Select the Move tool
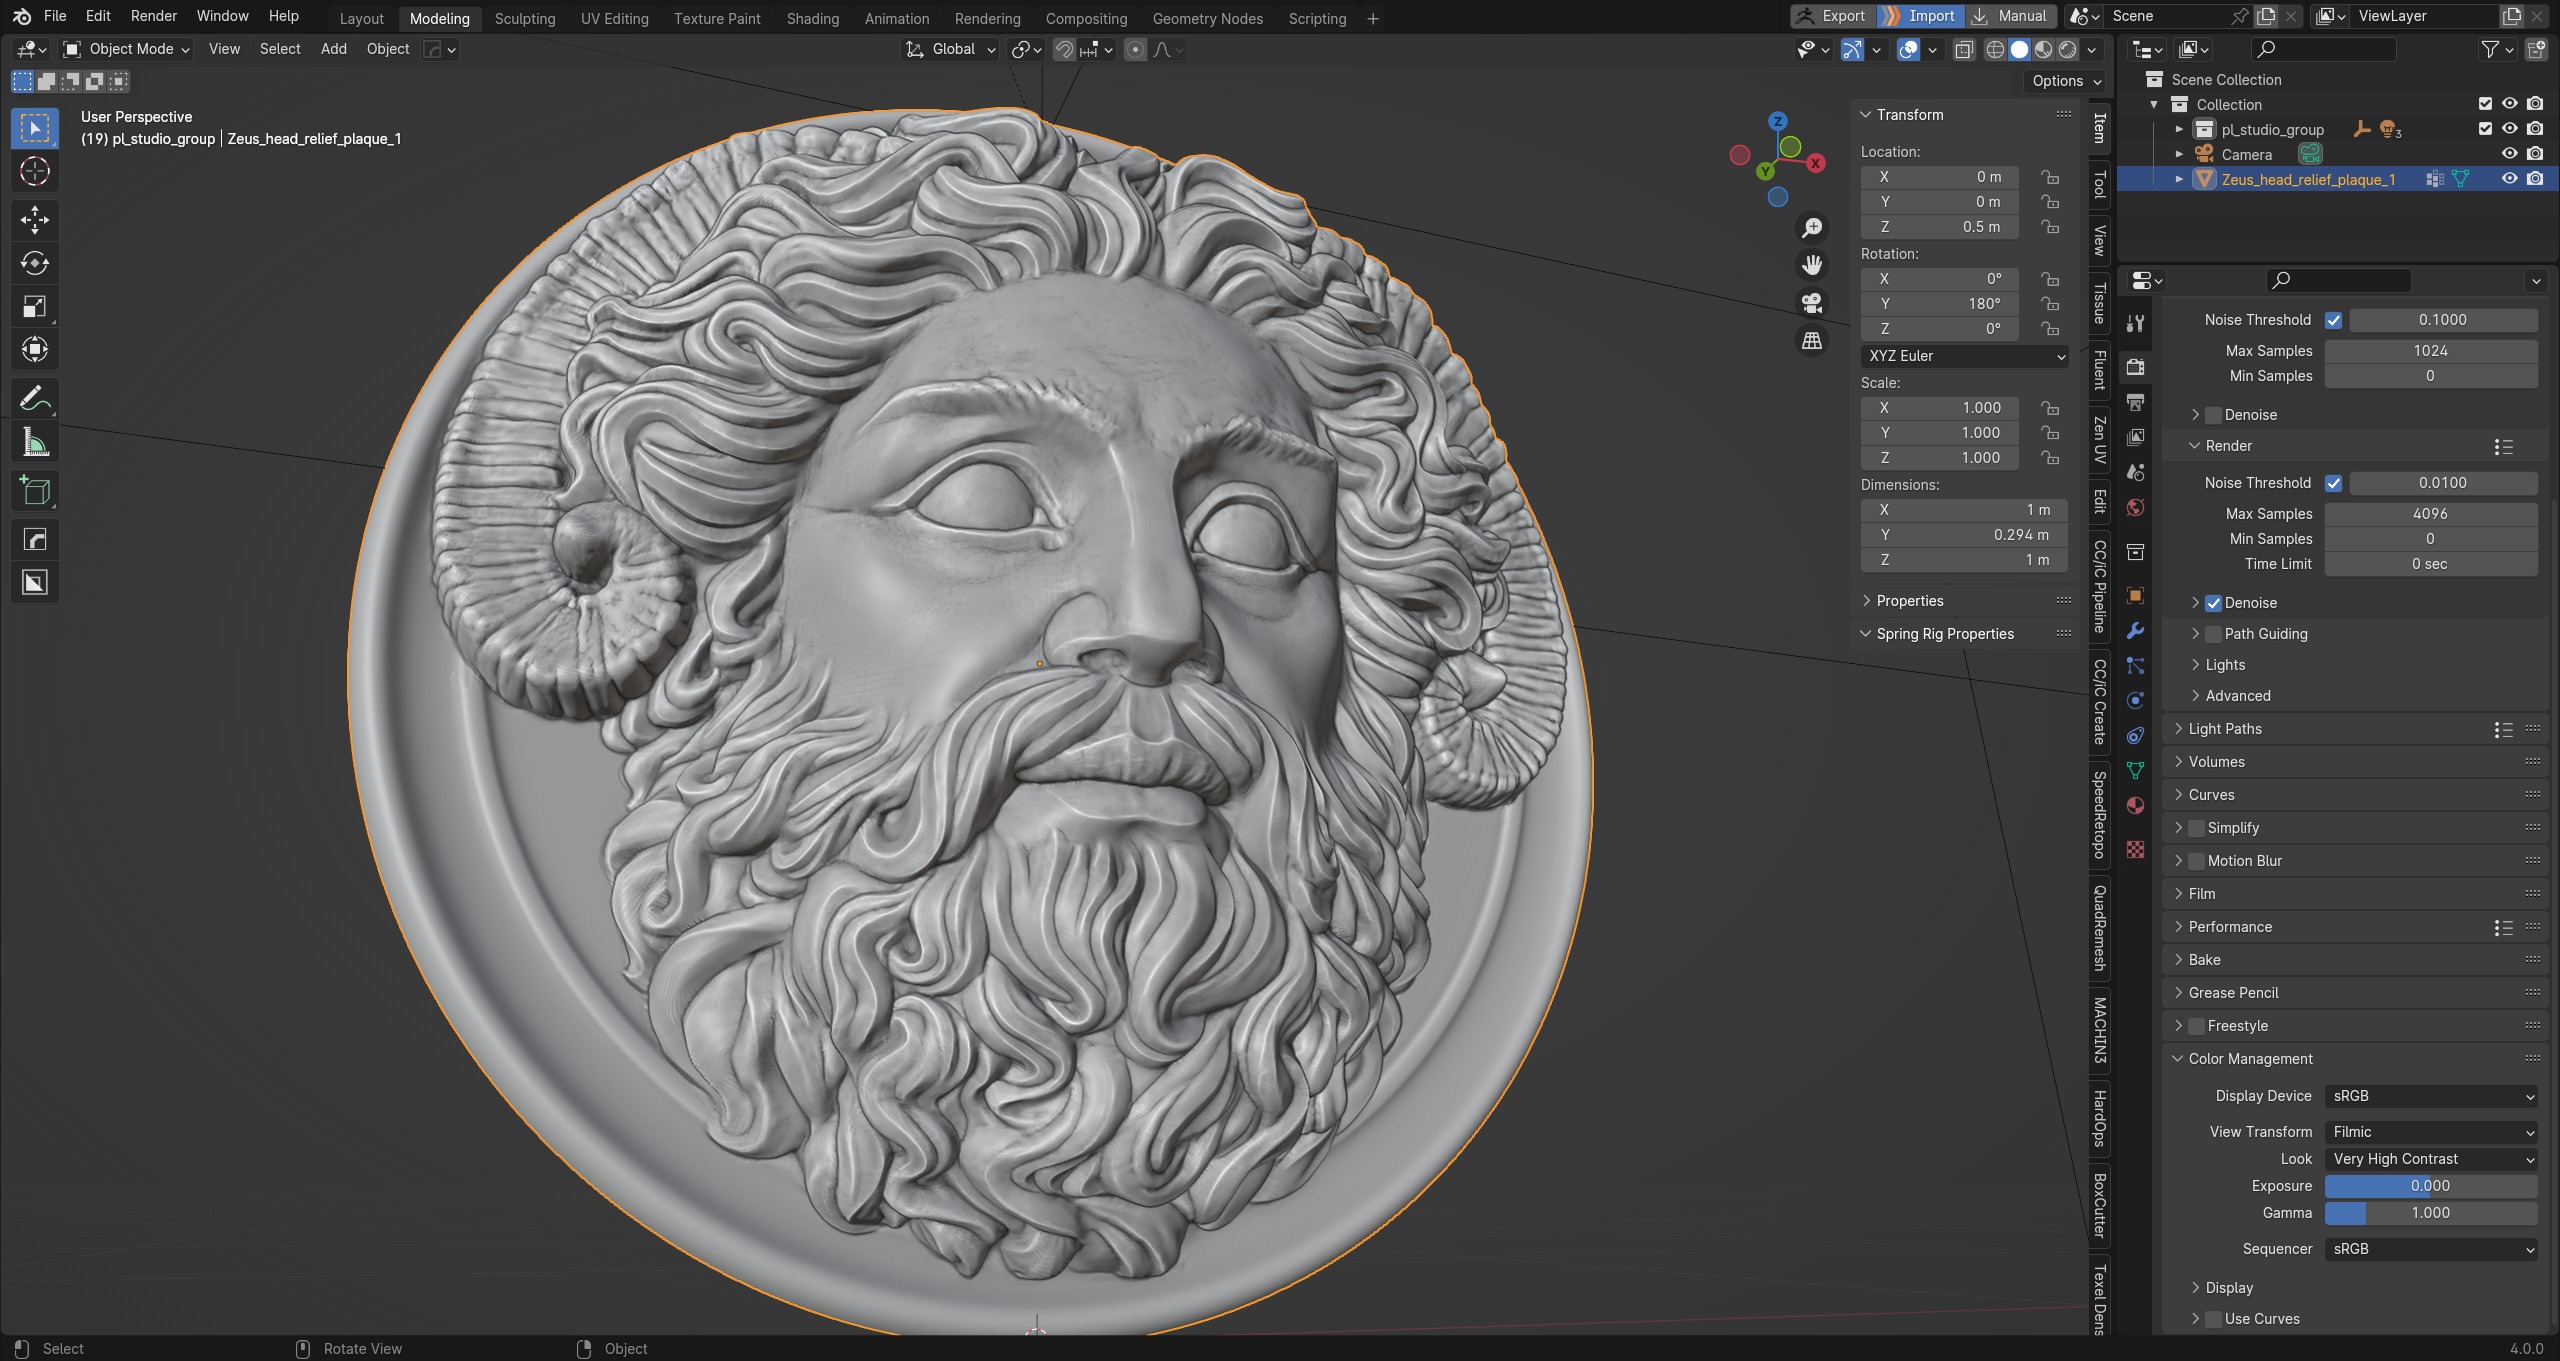 pos(35,220)
